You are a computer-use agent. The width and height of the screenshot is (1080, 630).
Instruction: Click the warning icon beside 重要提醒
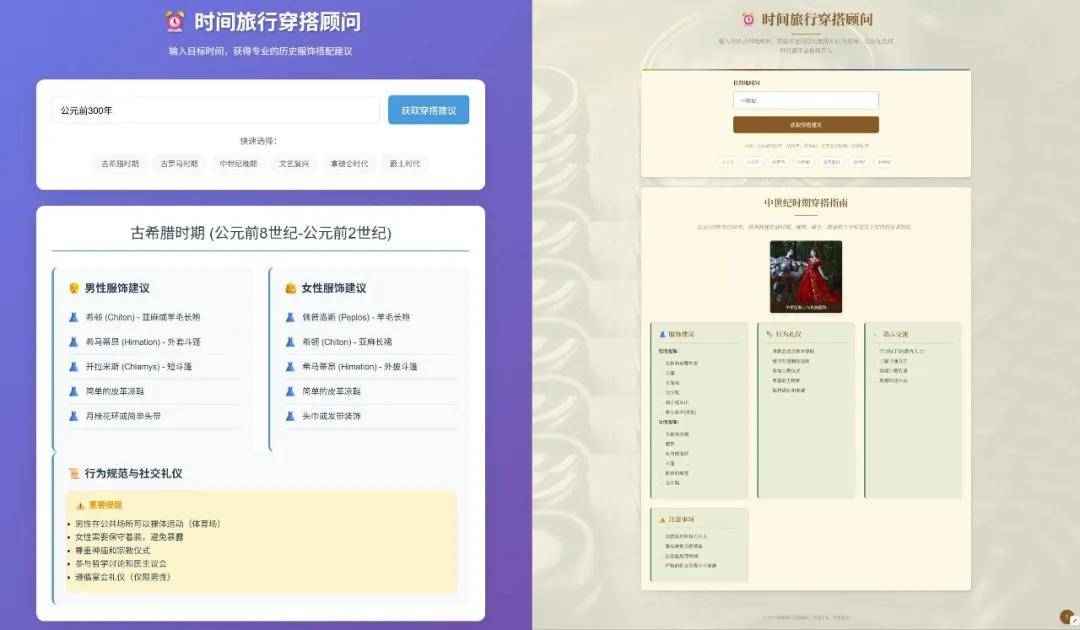click(x=80, y=505)
